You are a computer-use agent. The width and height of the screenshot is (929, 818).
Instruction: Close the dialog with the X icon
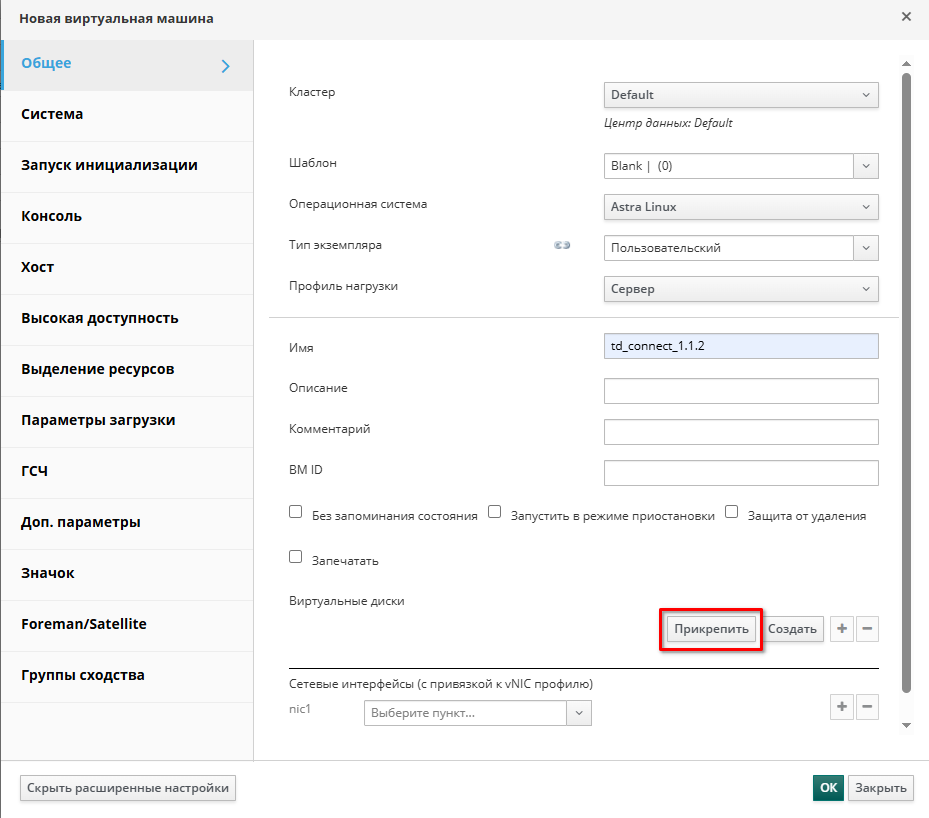point(906,17)
